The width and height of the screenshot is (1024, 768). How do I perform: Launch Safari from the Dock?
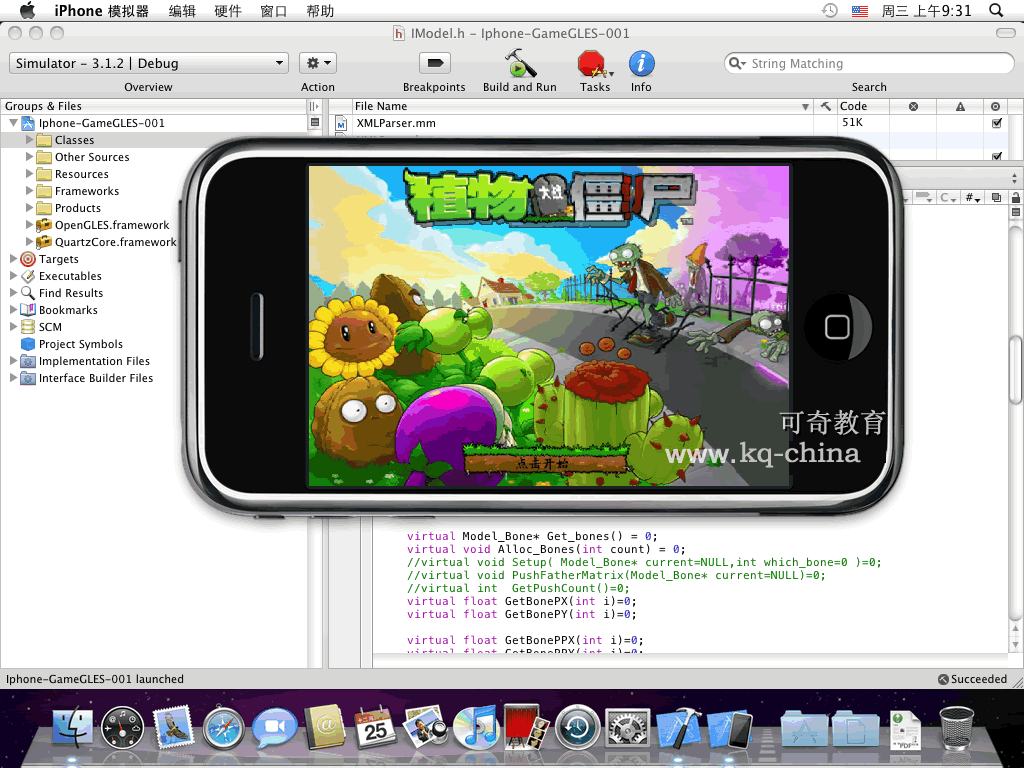223,729
